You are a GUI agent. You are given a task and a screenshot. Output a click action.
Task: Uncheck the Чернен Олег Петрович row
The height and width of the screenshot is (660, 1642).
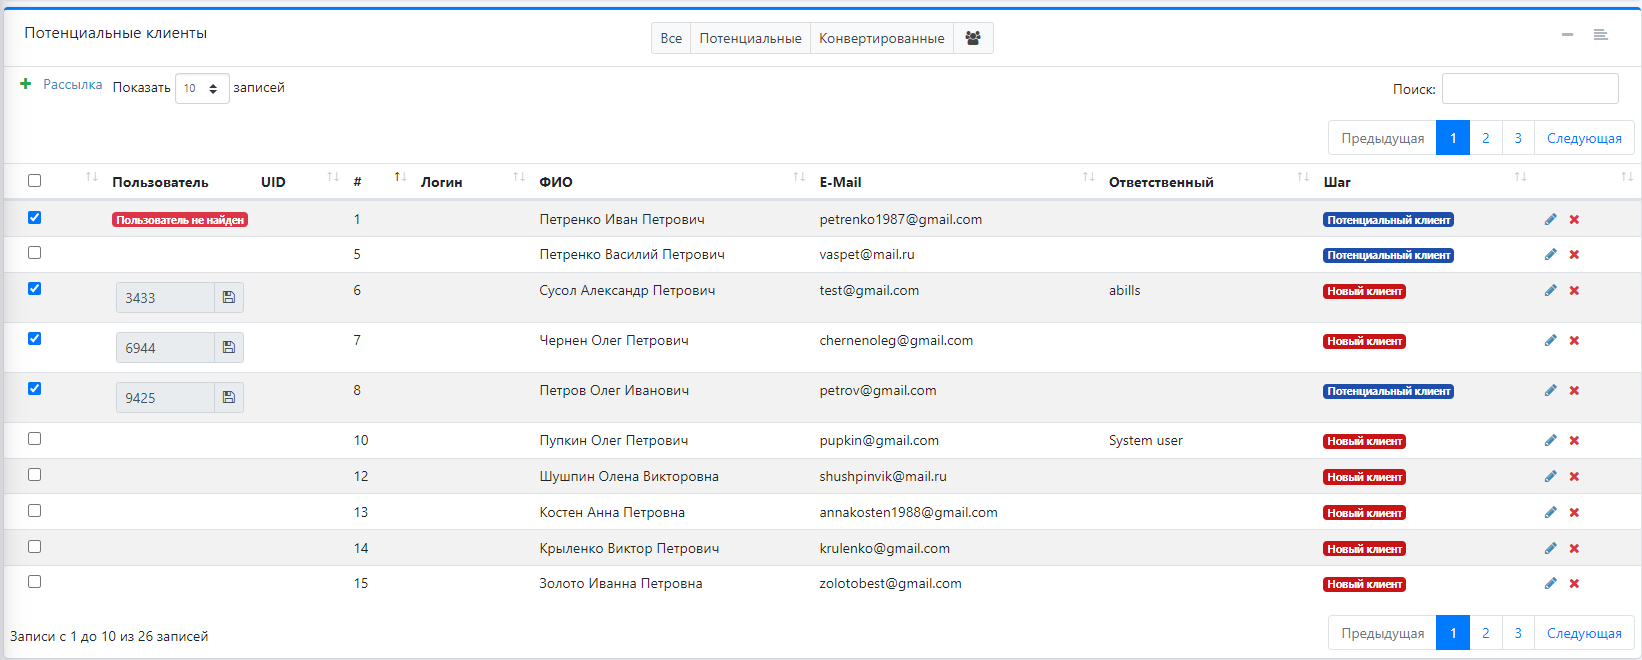coord(35,339)
